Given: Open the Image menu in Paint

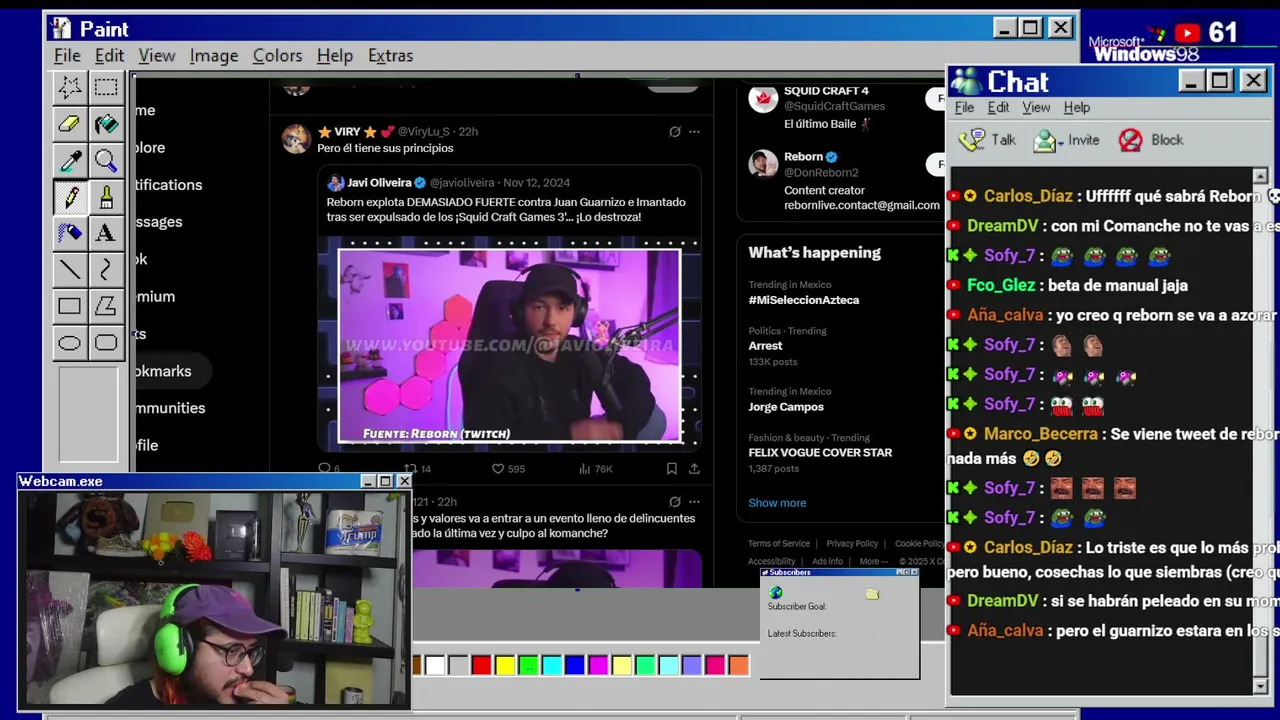Looking at the screenshot, I should point(214,55).
